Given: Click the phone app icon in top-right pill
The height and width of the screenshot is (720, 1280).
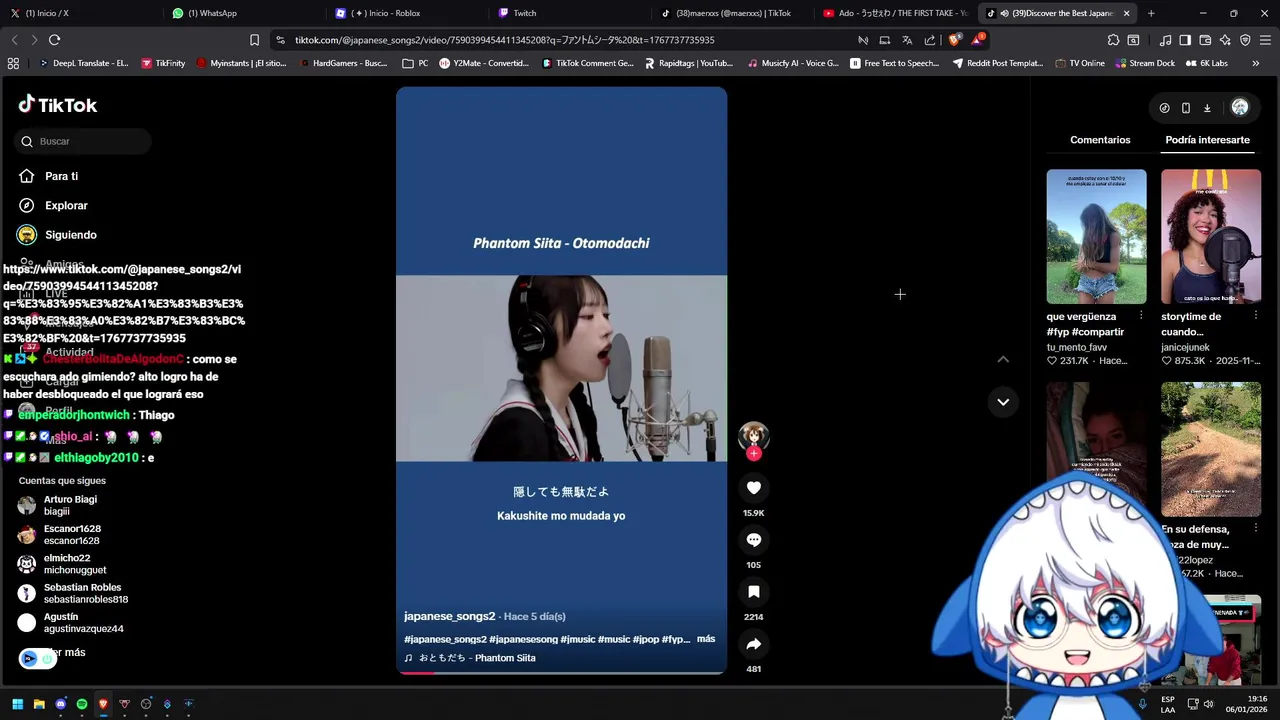Looking at the screenshot, I should (1186, 108).
